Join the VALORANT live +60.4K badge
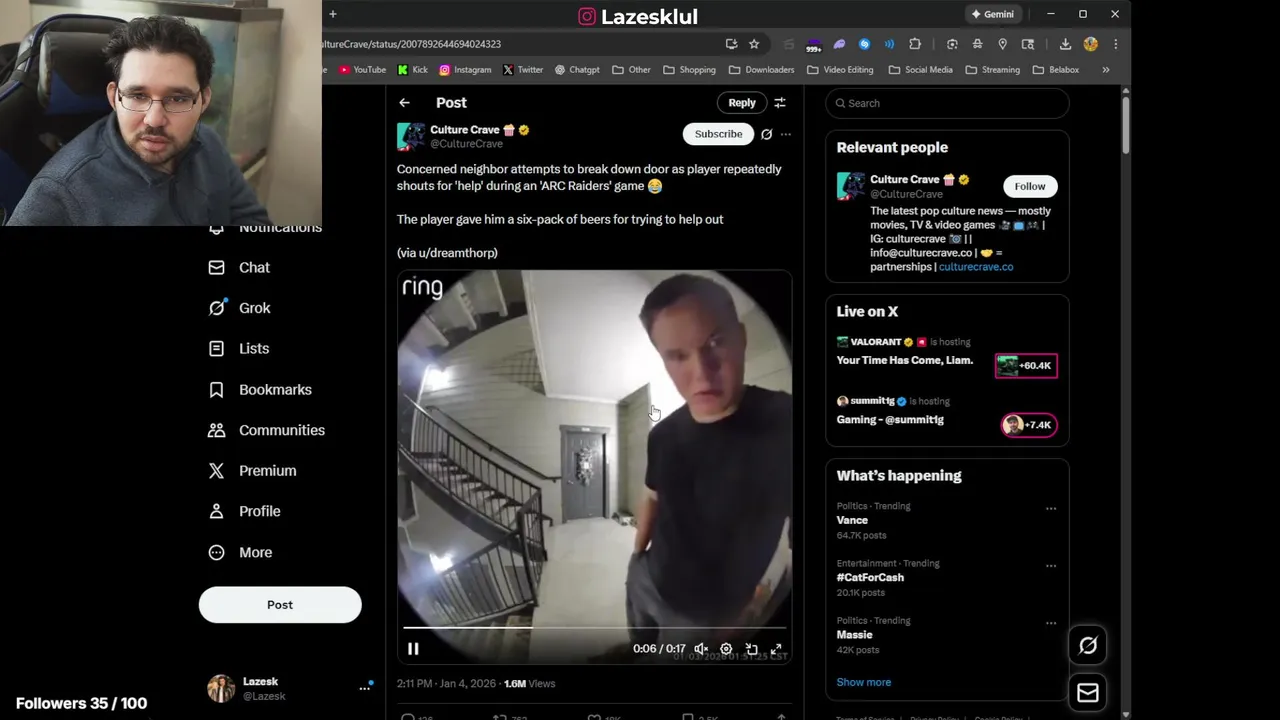Viewport: 1280px width, 720px height. point(1026,366)
